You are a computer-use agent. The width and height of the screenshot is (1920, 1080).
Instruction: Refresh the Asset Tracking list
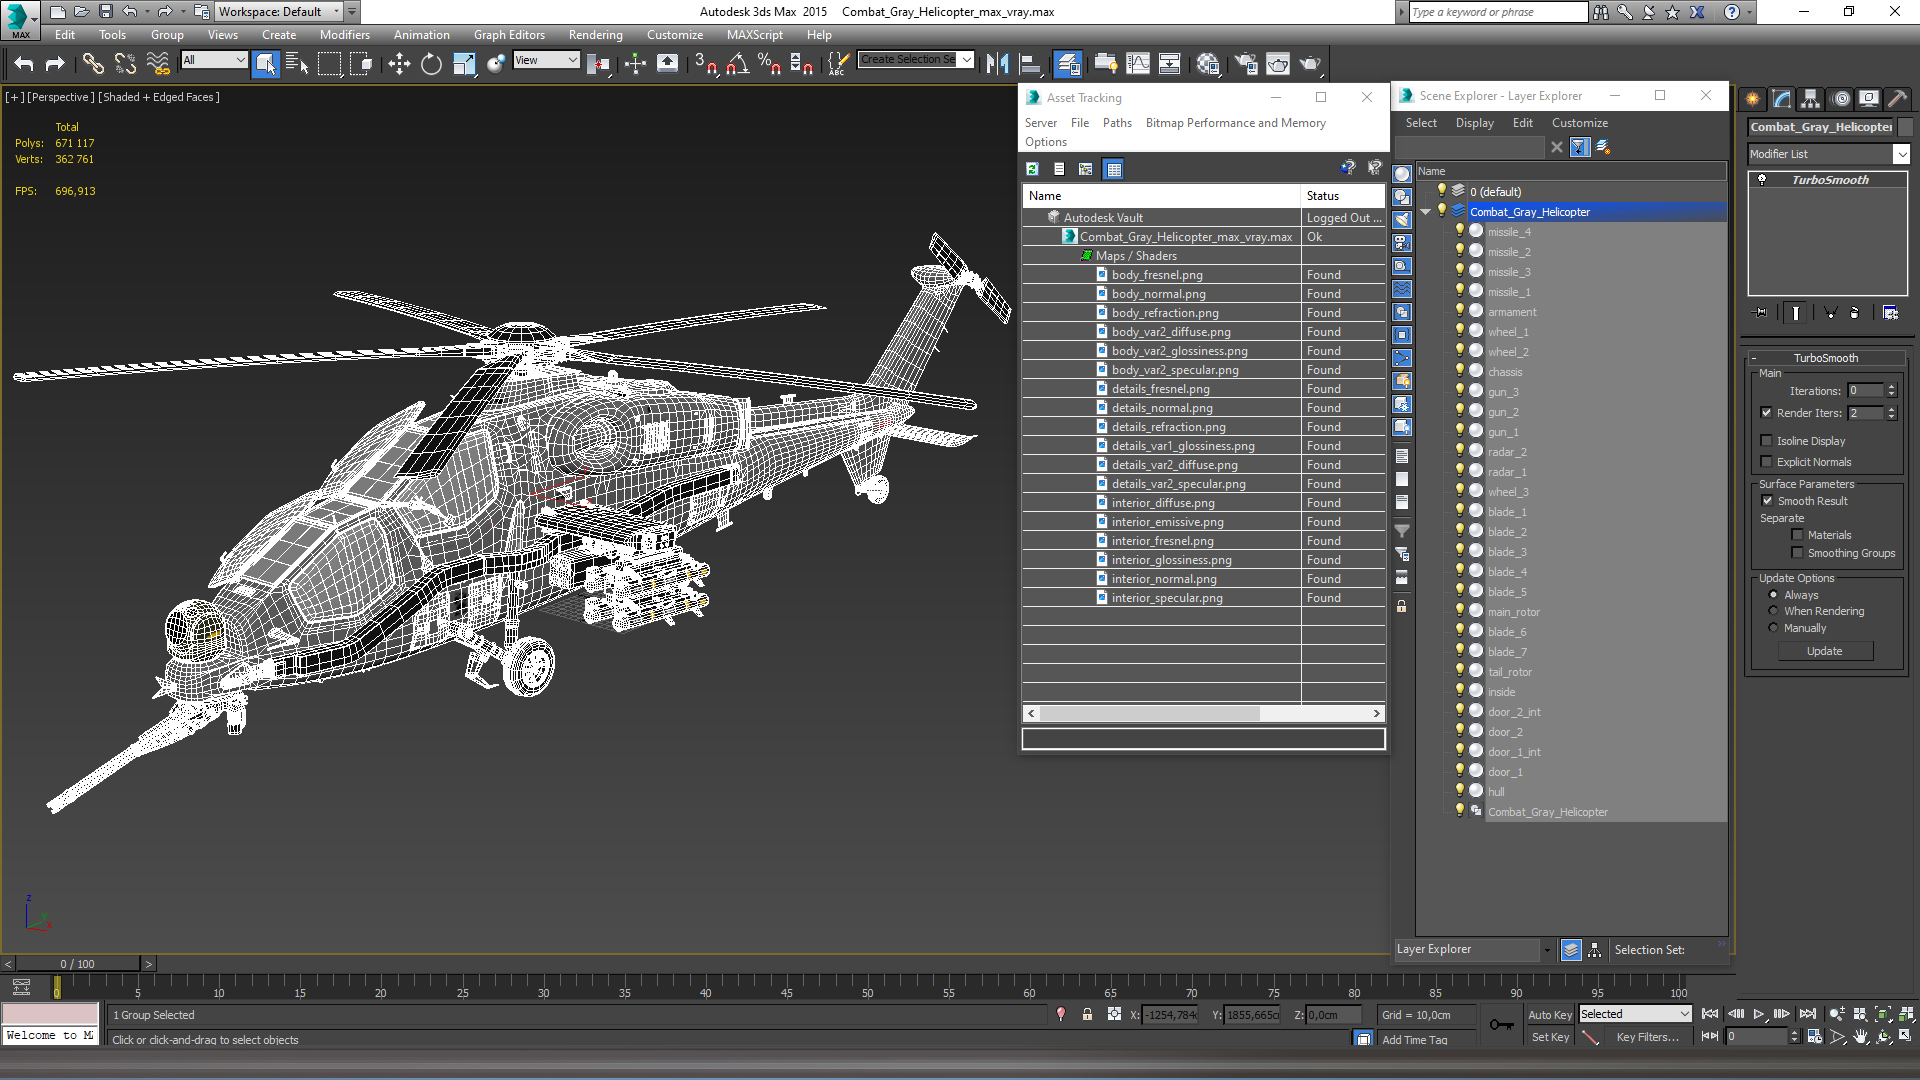pyautogui.click(x=1032, y=169)
